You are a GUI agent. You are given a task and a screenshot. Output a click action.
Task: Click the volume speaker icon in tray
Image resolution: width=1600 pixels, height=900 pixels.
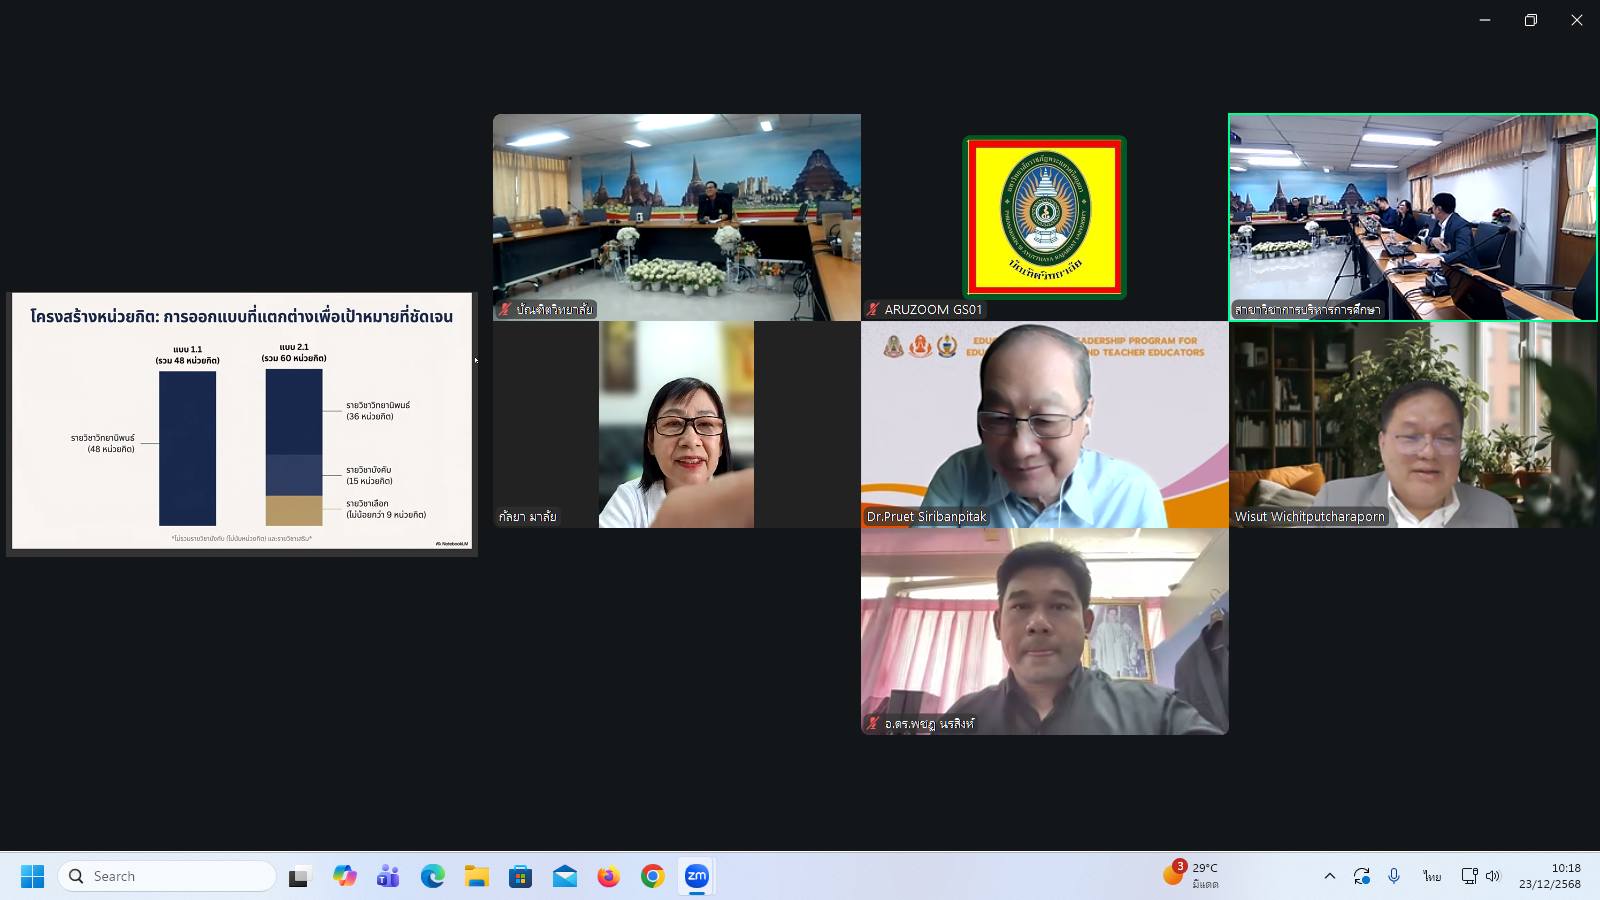(x=1493, y=876)
